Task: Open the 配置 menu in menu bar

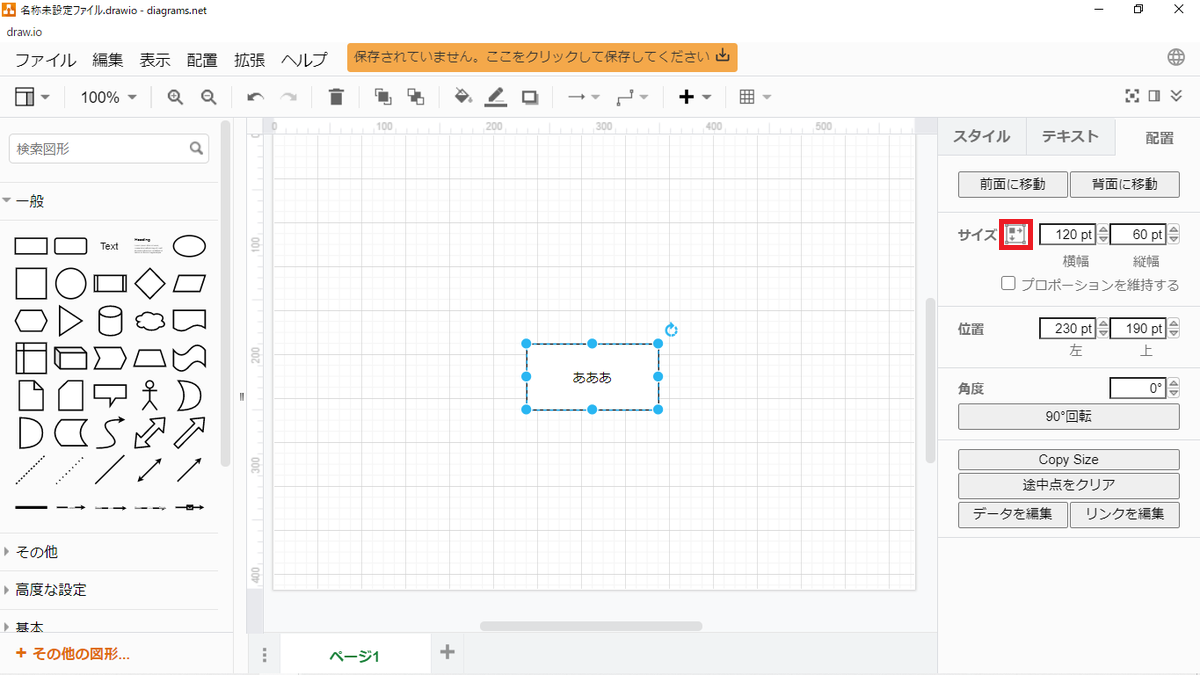Action: (x=202, y=59)
